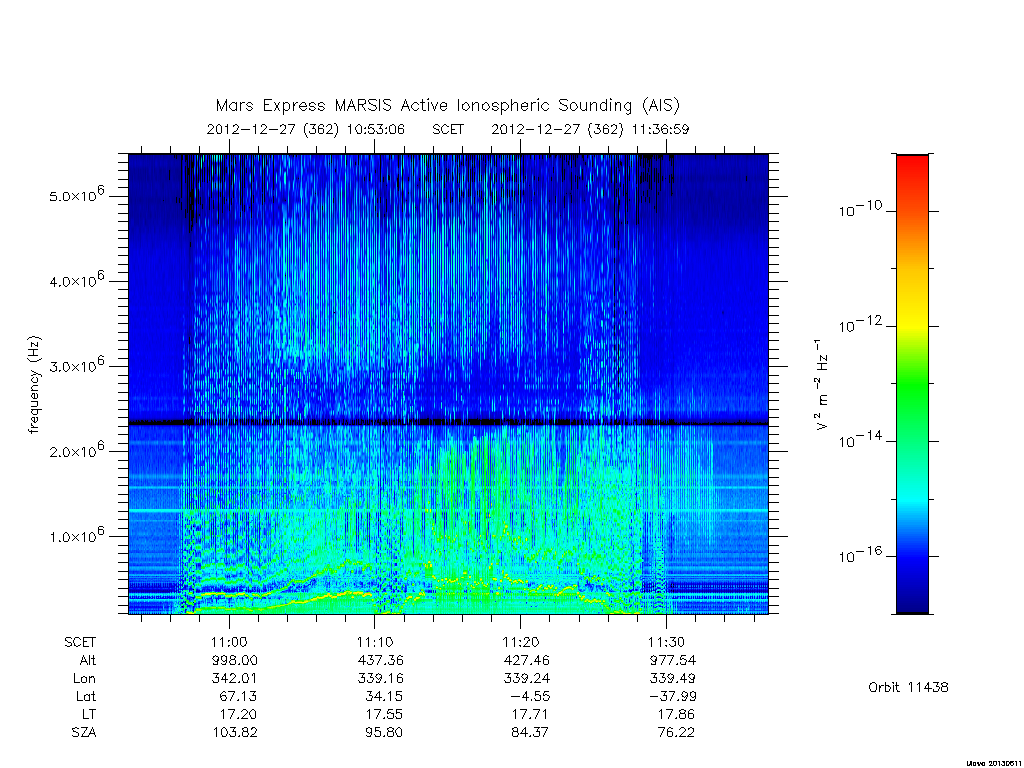1024x768 pixels.
Task: Click the 1.0×10⁶ frequency tick label
Action: 76,535
